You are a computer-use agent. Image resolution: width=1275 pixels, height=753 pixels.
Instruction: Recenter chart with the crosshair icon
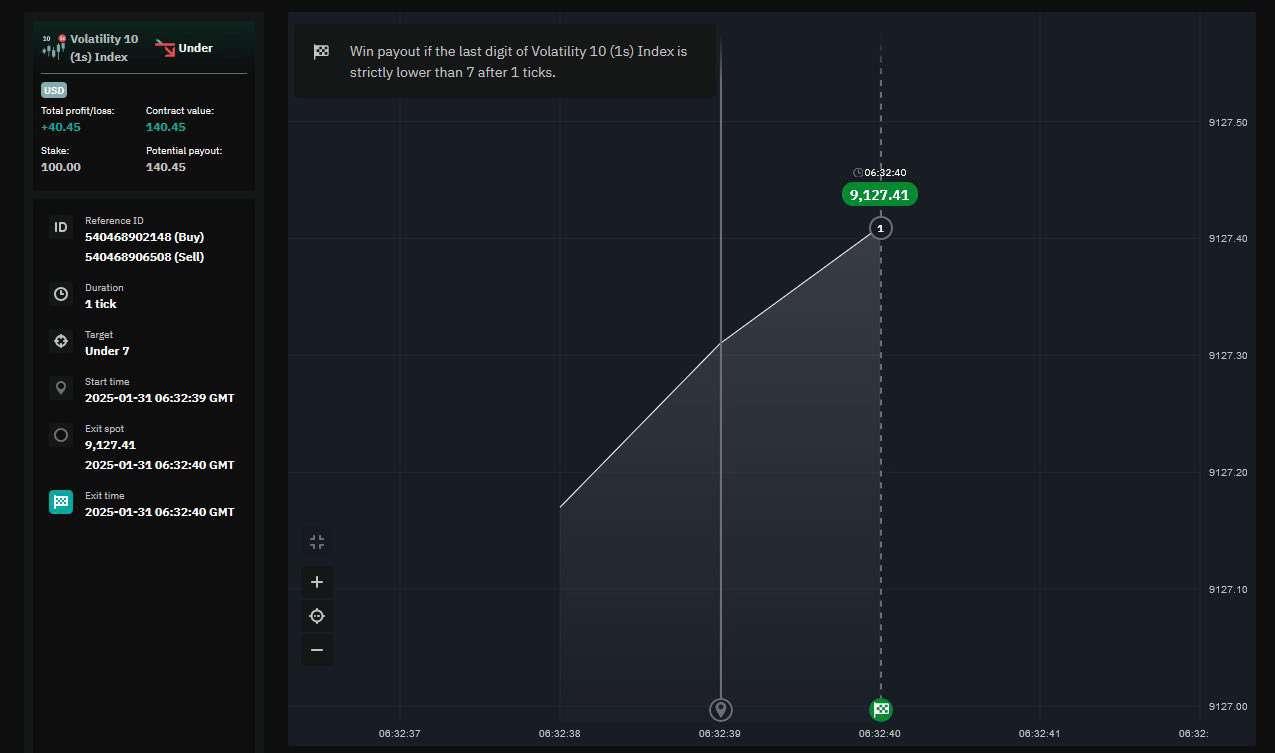coord(317,616)
